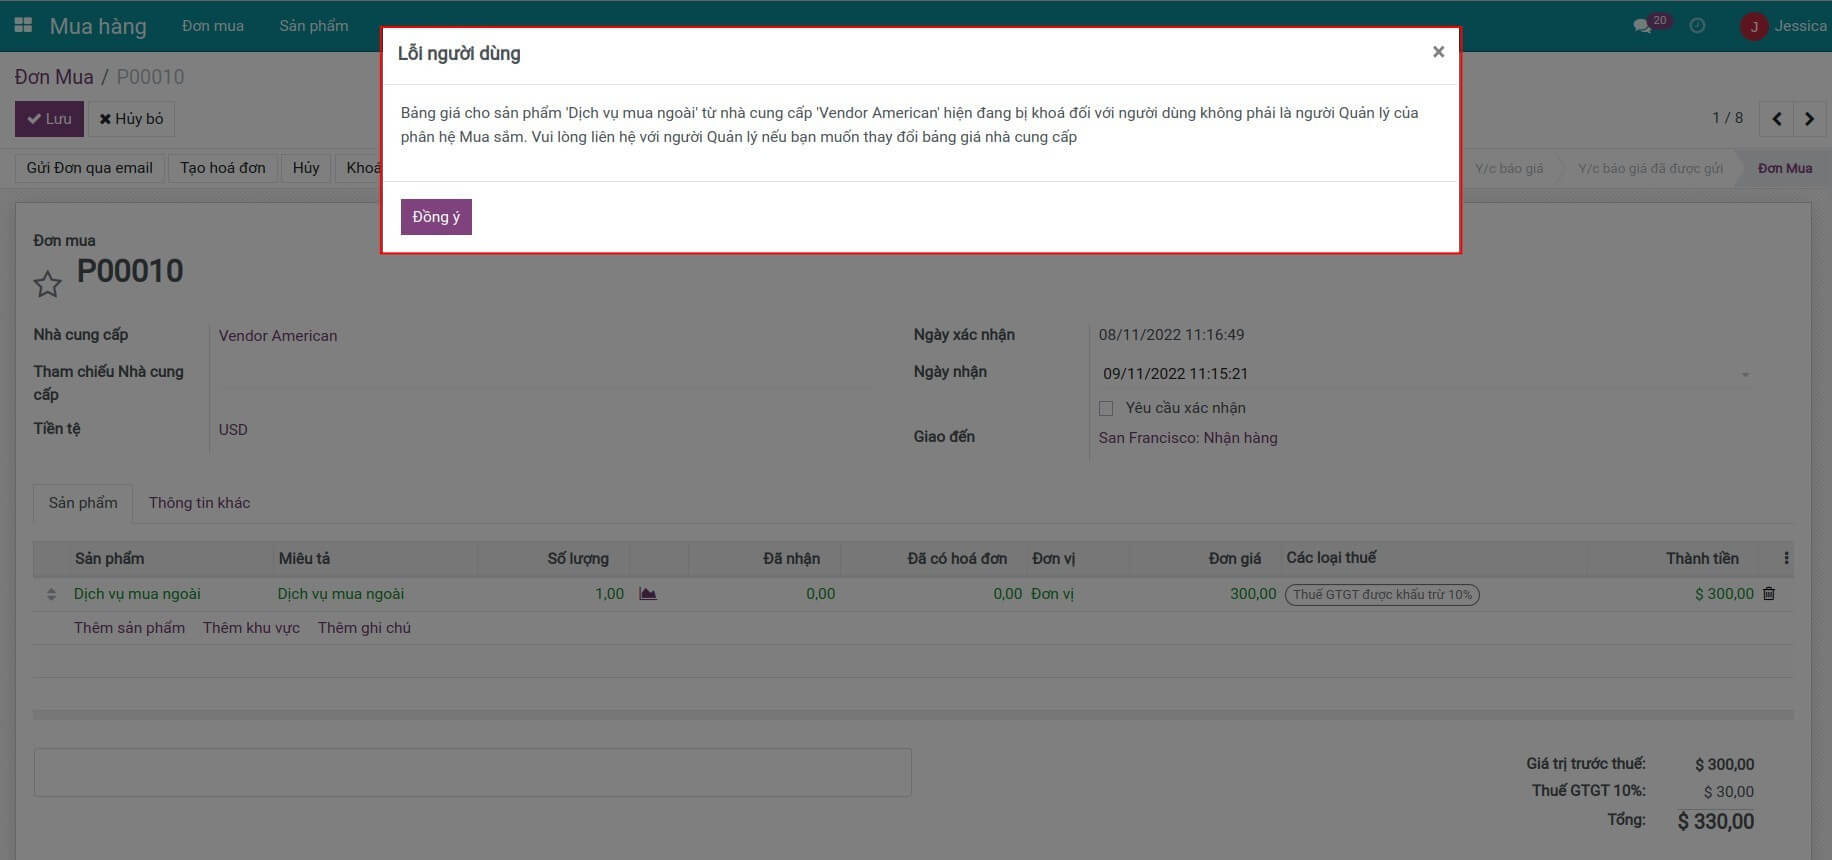Viewport: 1832px width, 860px height.
Task: Click the Thêm sản phẩm link
Action: tap(129, 628)
